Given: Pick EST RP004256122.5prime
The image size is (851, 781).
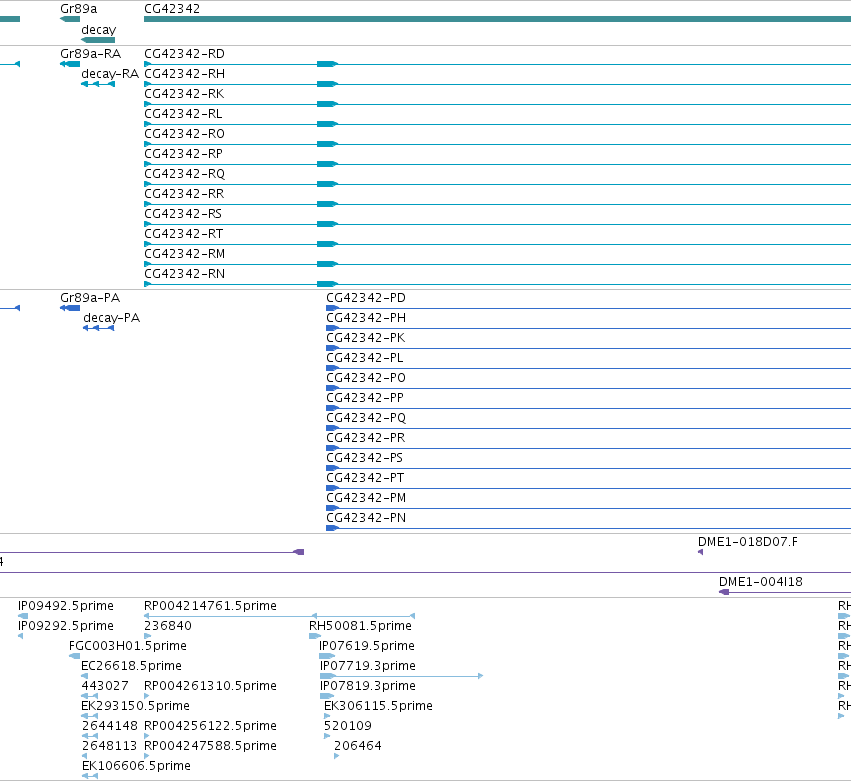Looking at the screenshot, I should coord(211,726).
